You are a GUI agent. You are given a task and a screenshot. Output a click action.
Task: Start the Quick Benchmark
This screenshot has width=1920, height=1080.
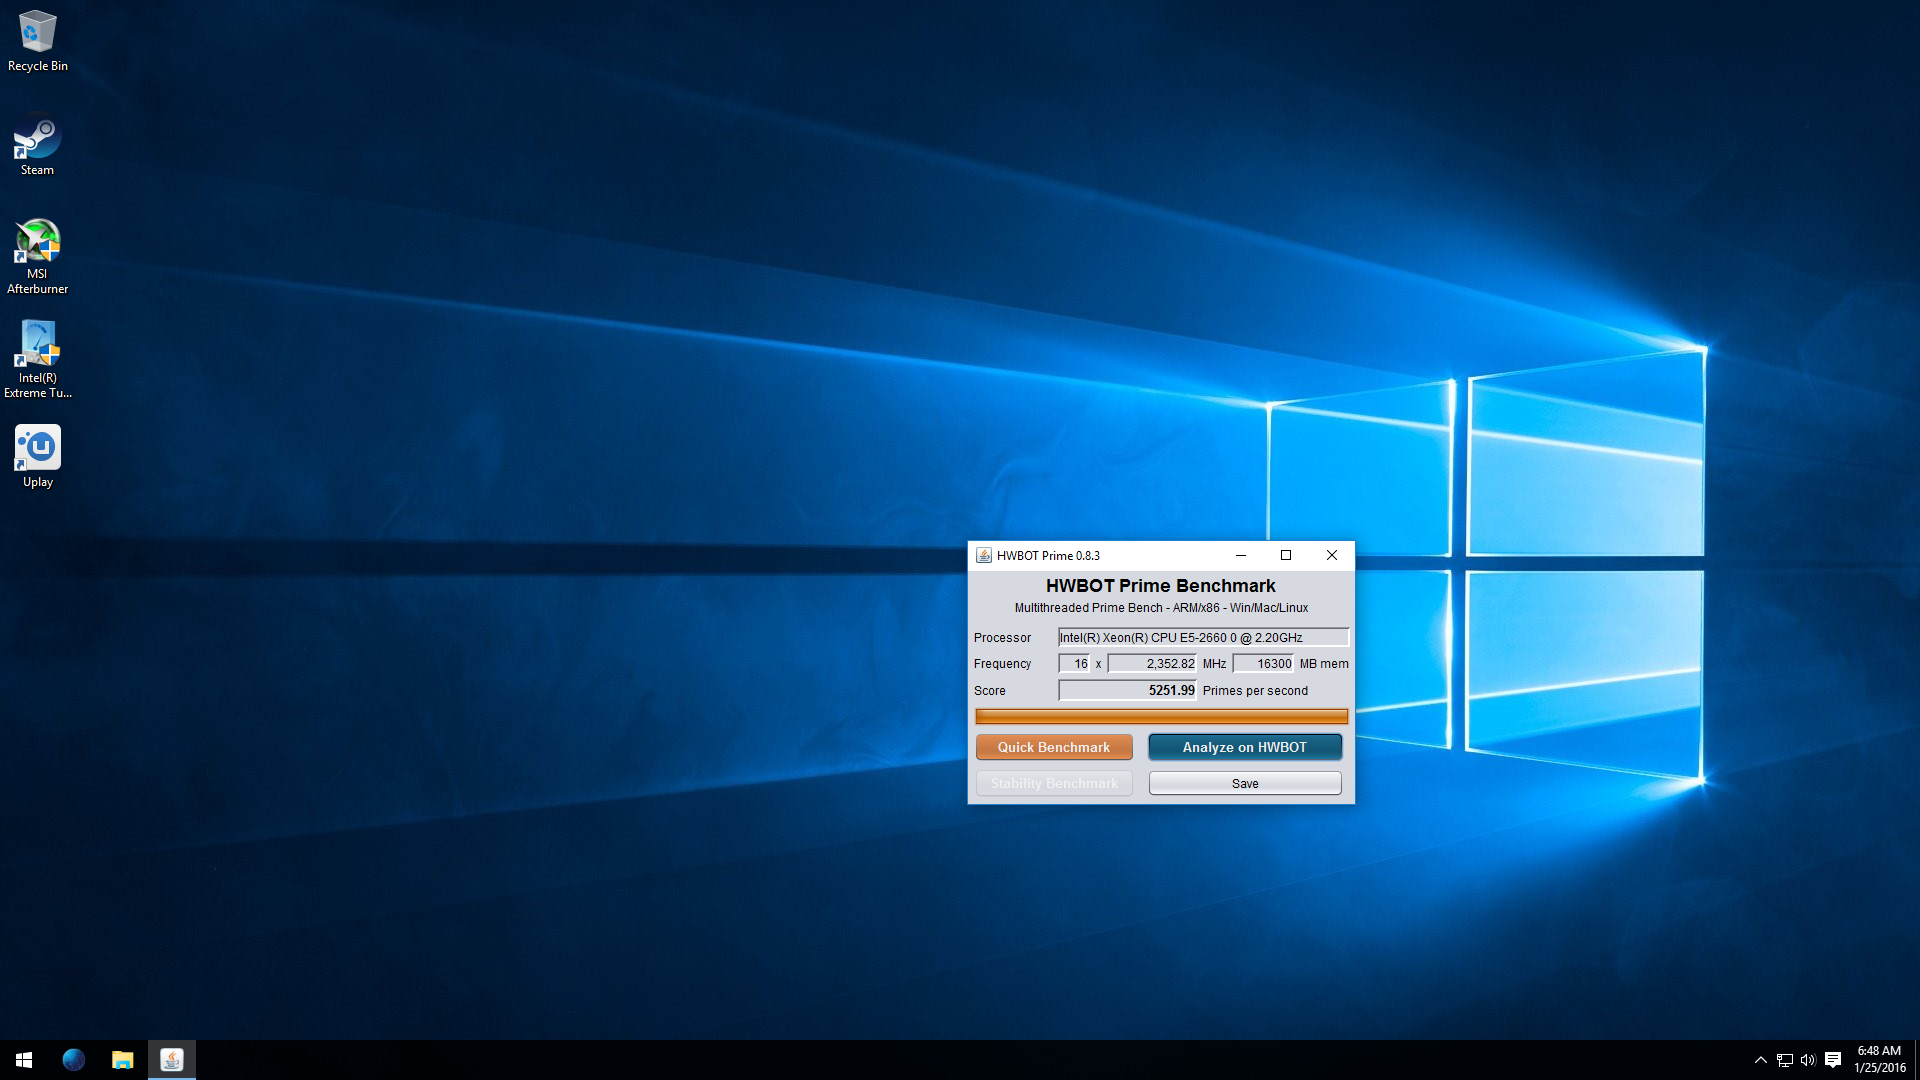pos(1054,747)
